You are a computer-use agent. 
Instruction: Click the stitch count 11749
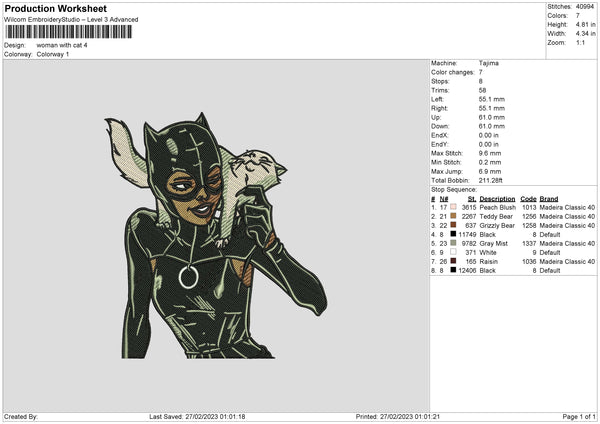click(467, 235)
